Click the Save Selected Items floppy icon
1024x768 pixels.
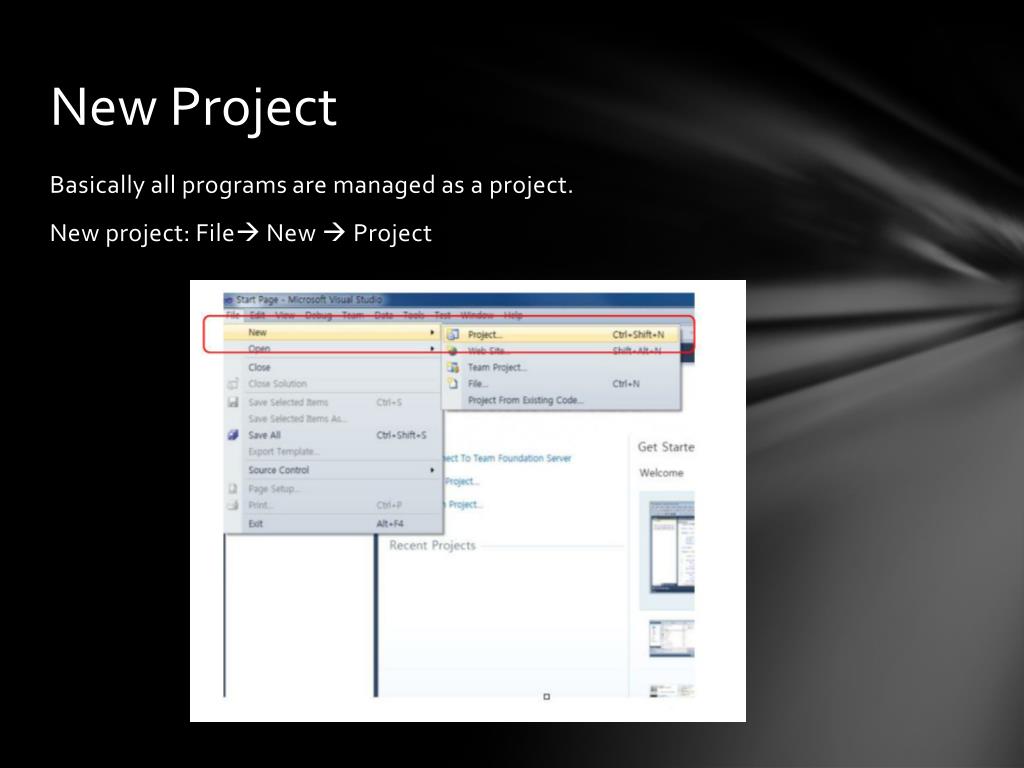click(232, 402)
